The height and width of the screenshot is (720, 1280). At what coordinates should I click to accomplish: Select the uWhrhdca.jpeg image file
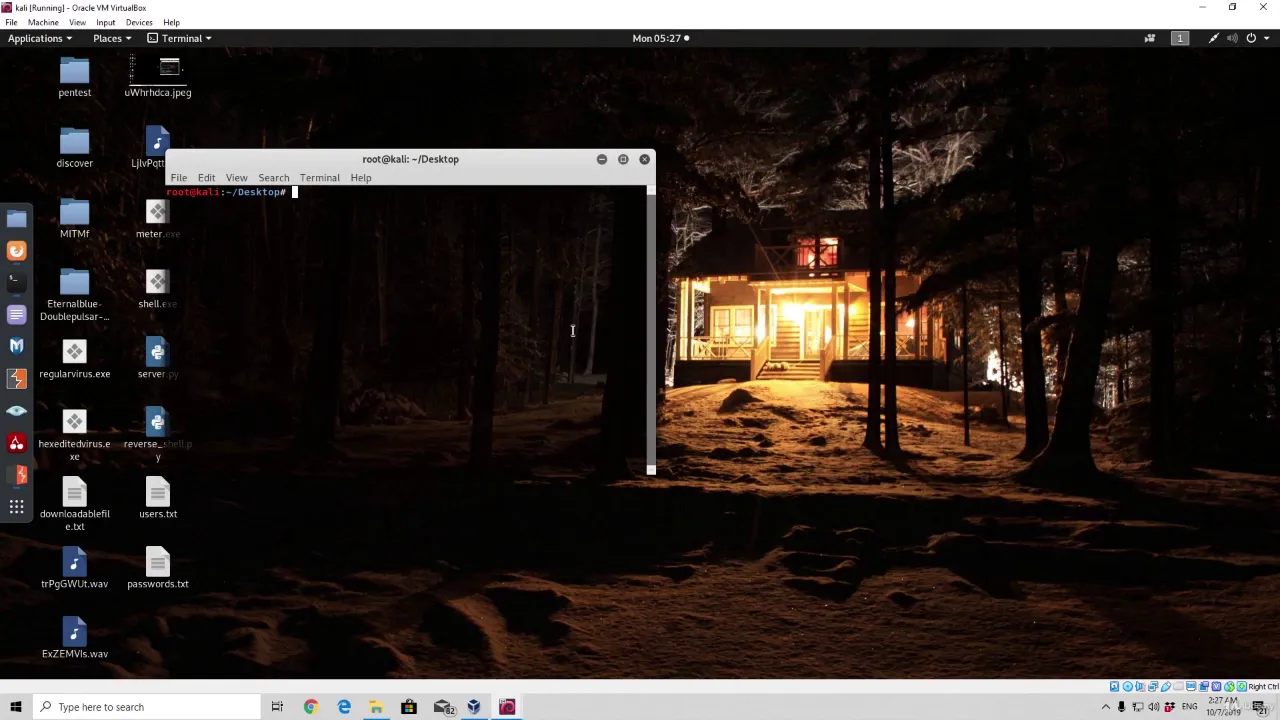click(x=158, y=78)
